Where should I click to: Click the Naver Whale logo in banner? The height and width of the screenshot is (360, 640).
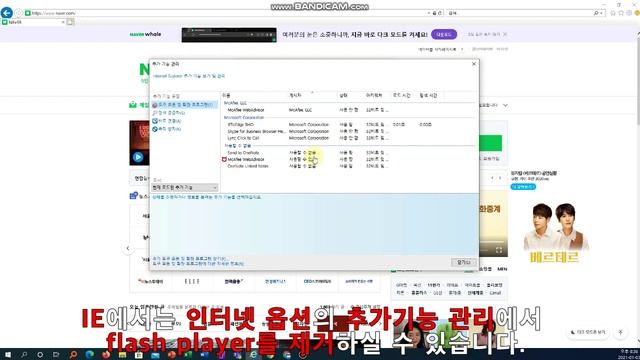[145, 34]
